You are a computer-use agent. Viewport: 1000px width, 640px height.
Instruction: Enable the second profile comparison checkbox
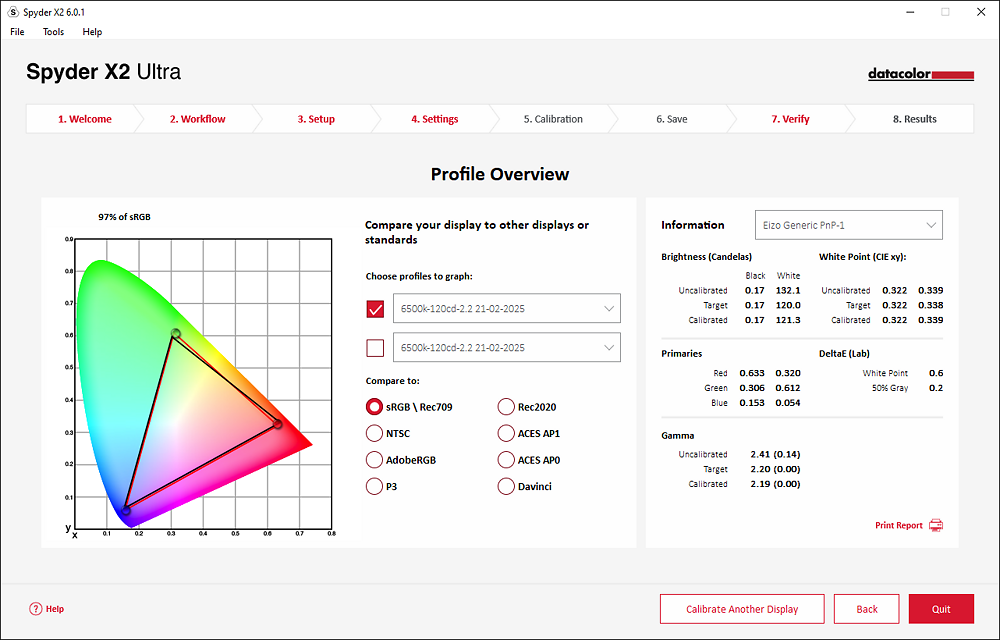(374, 348)
